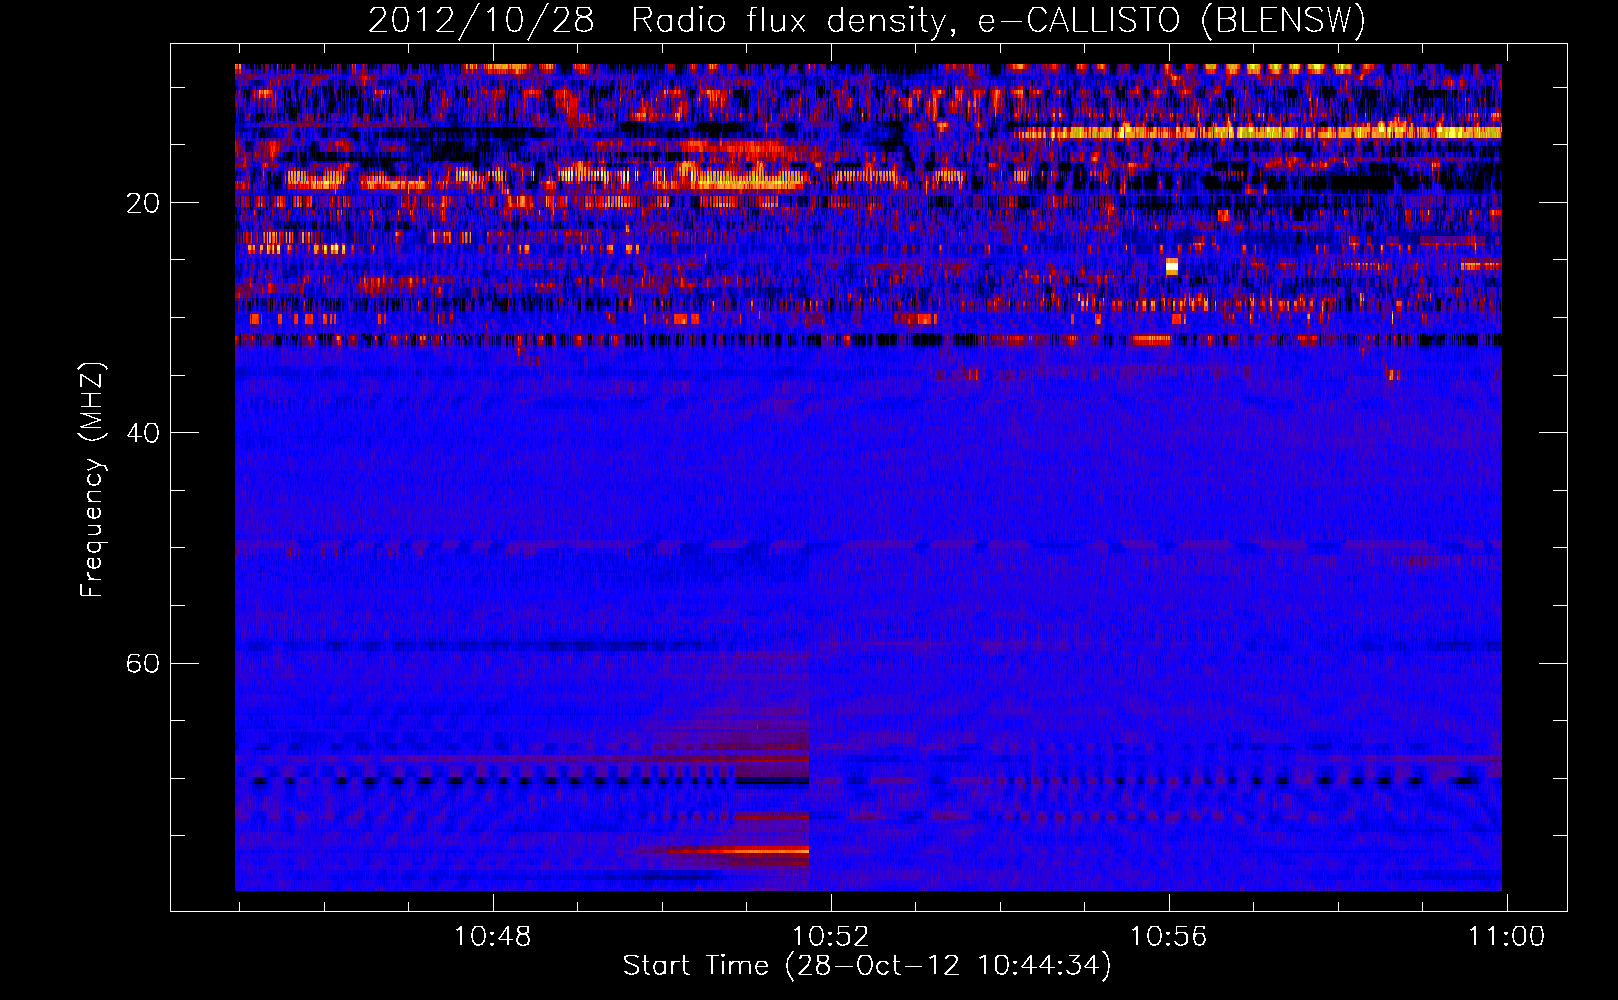Click the 11:00 time tick label

coord(1506,936)
